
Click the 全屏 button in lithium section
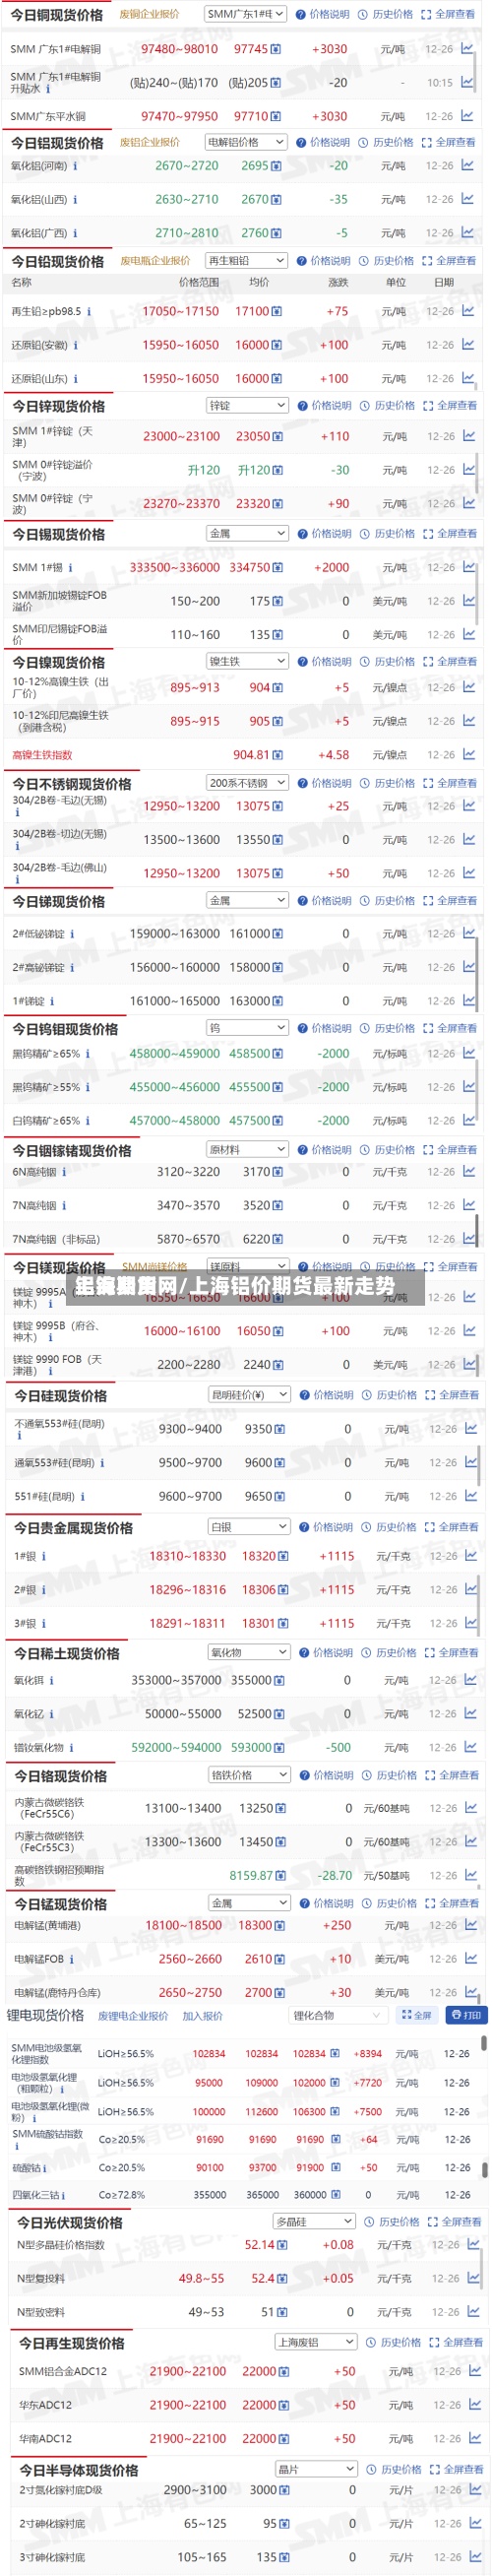(x=416, y=2015)
